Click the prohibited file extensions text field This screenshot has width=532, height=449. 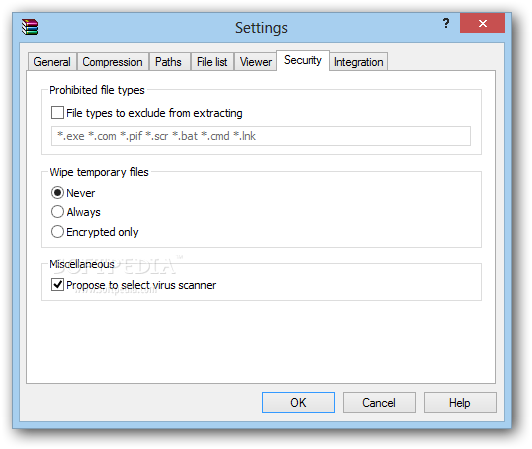coord(261,136)
